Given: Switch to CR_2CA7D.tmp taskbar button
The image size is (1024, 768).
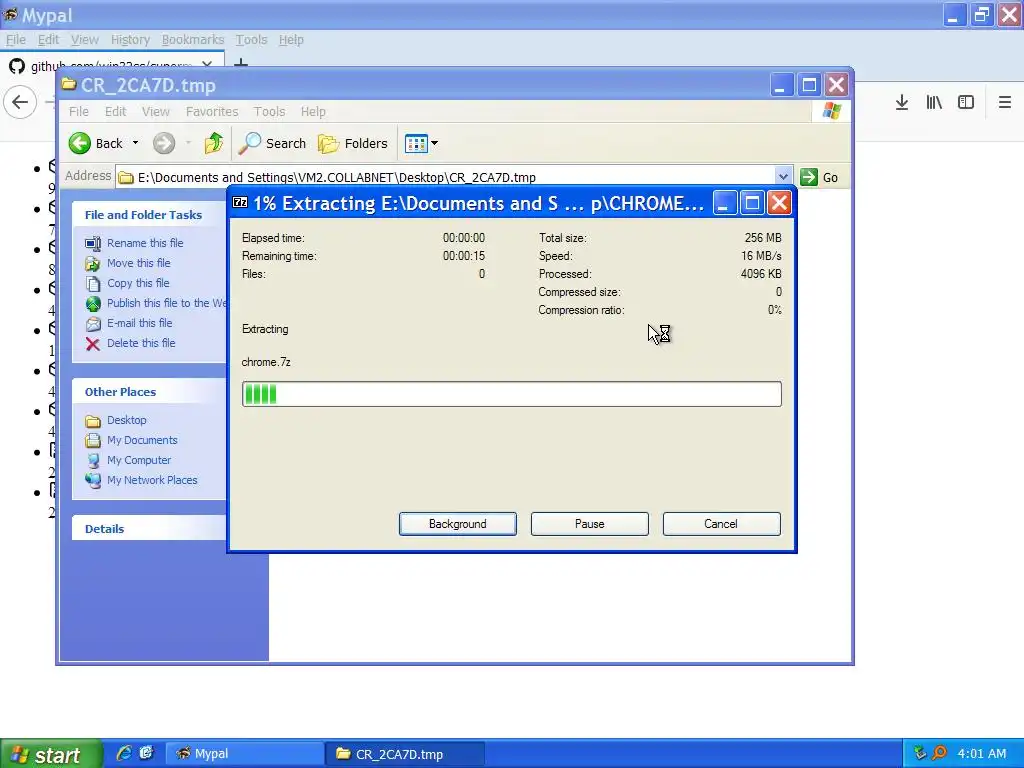Looking at the screenshot, I should coord(406,754).
